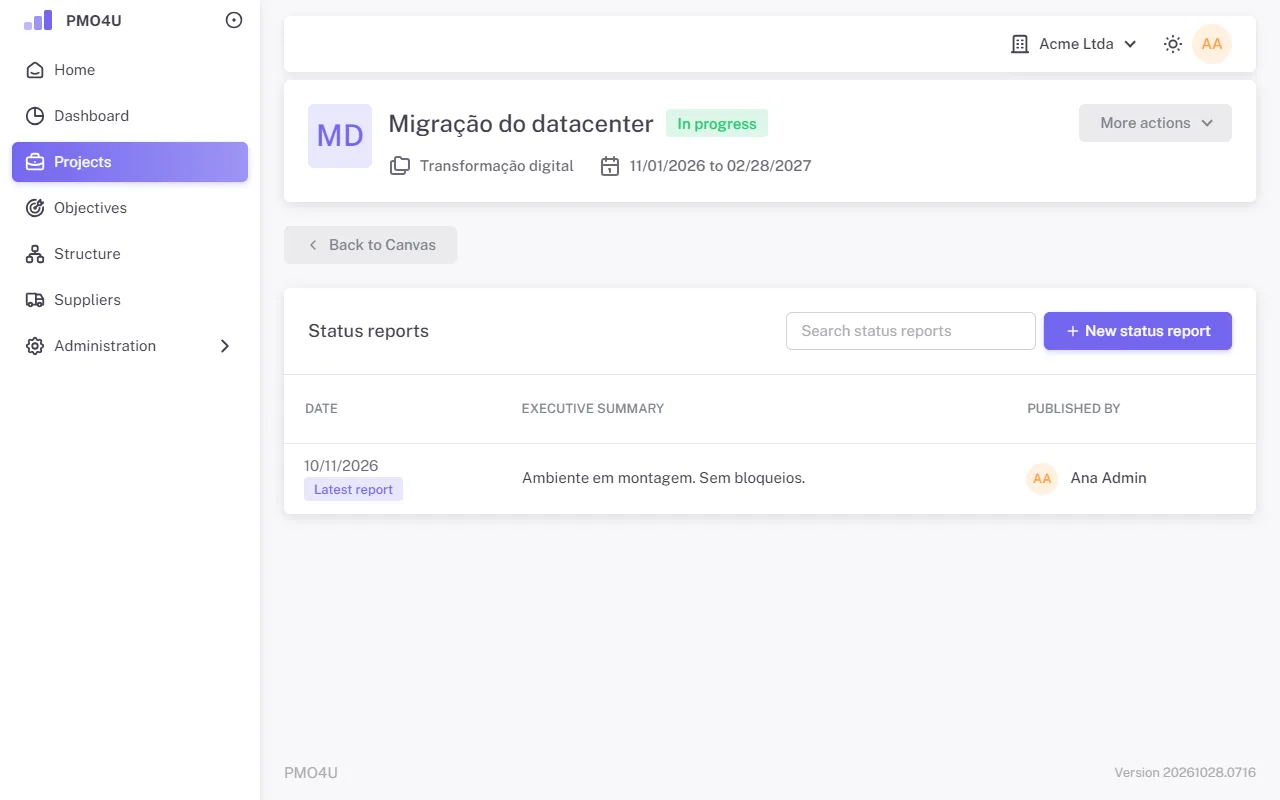Click the Transformação digital portfolio icon

click(x=400, y=166)
